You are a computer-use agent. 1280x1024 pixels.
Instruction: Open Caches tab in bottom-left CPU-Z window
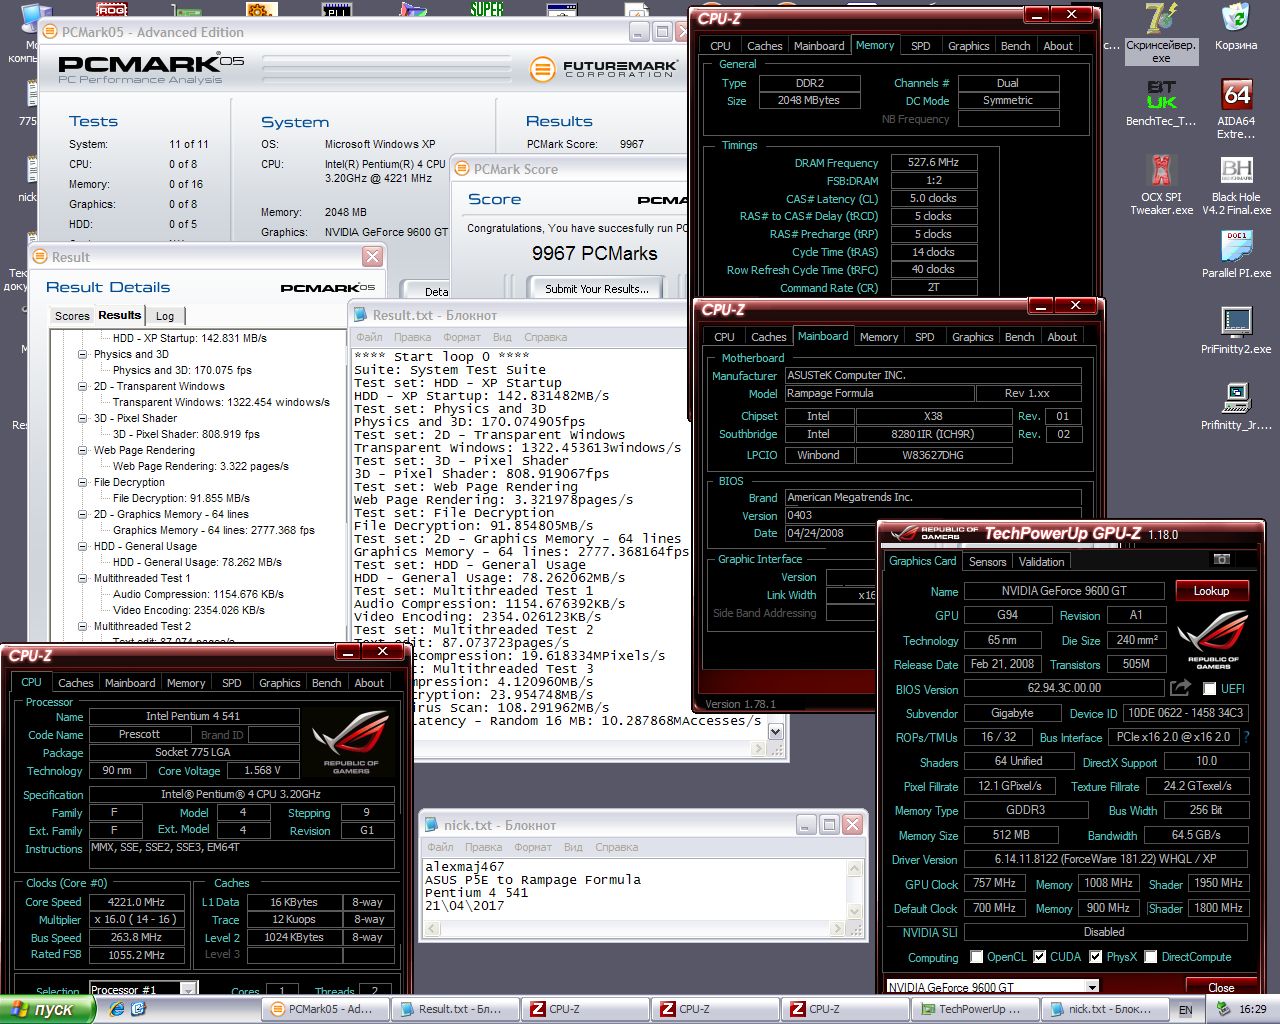tap(75, 683)
